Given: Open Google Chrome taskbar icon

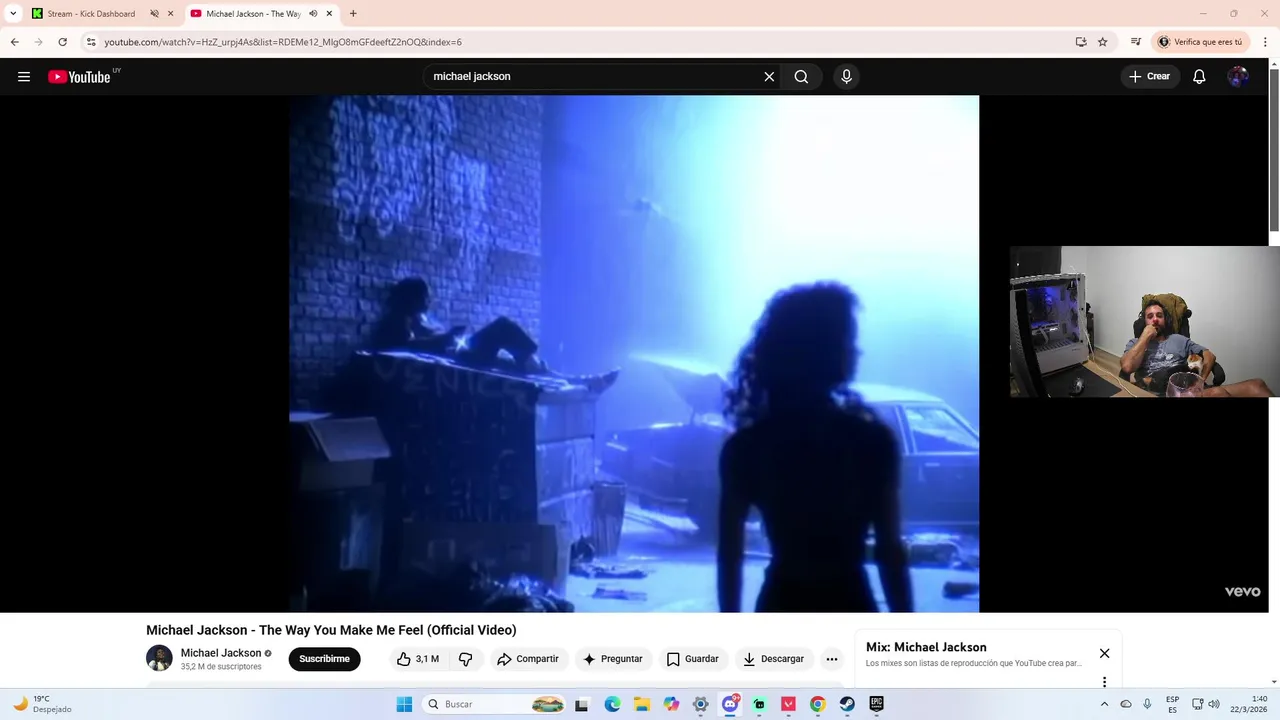Looking at the screenshot, I should 818,704.
